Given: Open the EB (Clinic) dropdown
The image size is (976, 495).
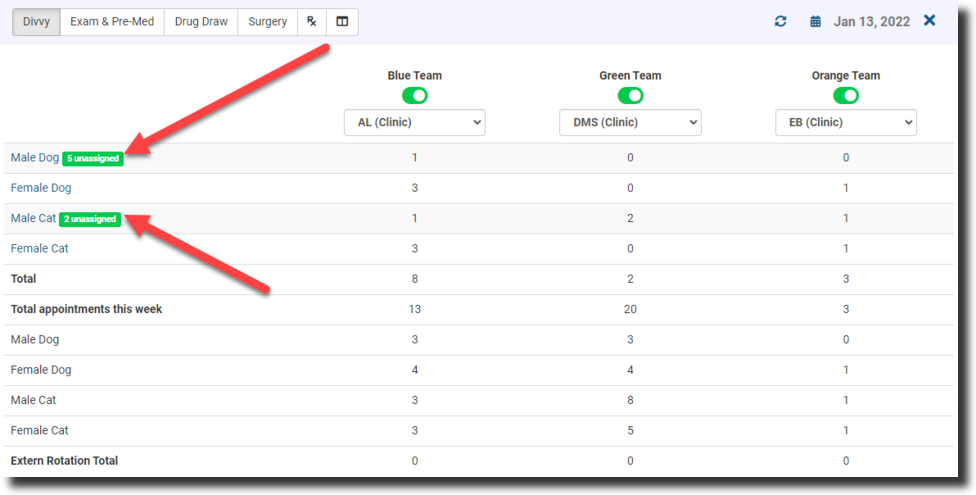Looking at the screenshot, I should (x=846, y=123).
